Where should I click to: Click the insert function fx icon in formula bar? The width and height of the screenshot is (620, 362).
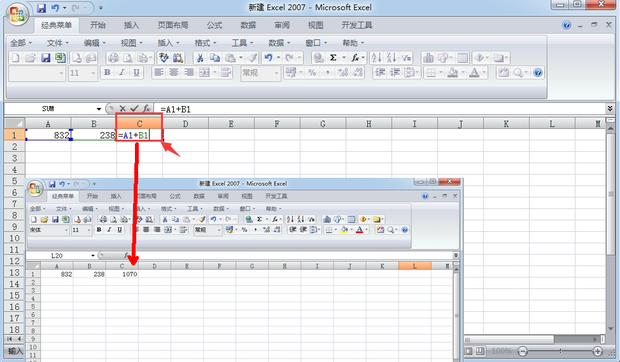click(146, 108)
